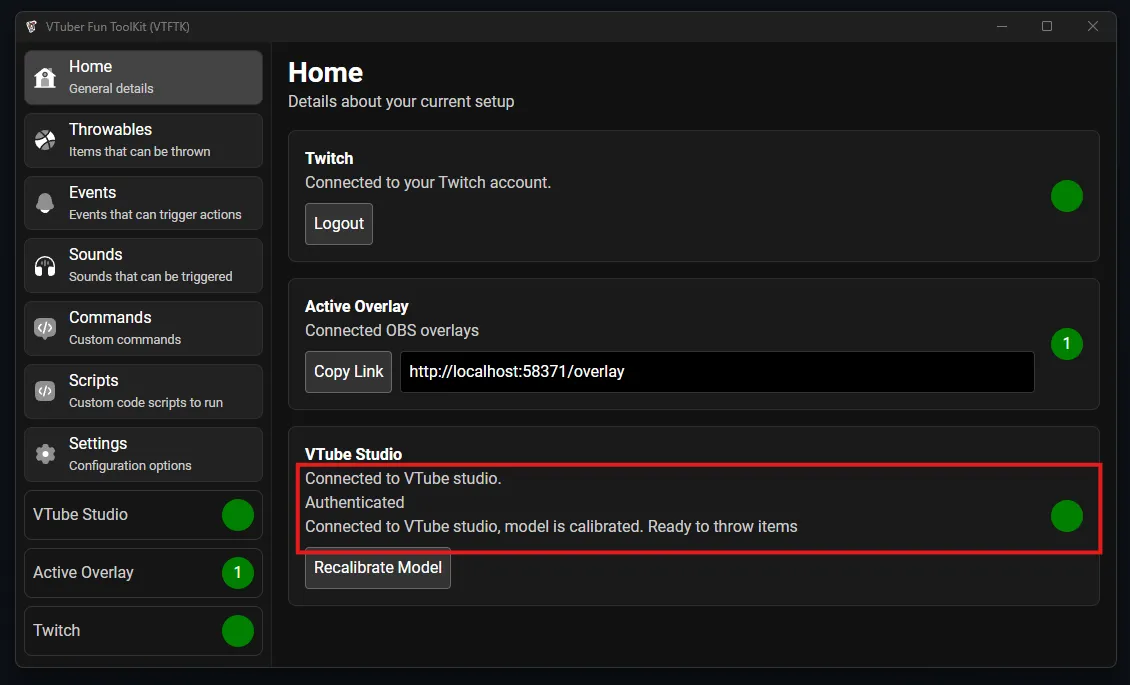Click the Home house icon in sidebar
The image size is (1130, 685).
pos(45,78)
